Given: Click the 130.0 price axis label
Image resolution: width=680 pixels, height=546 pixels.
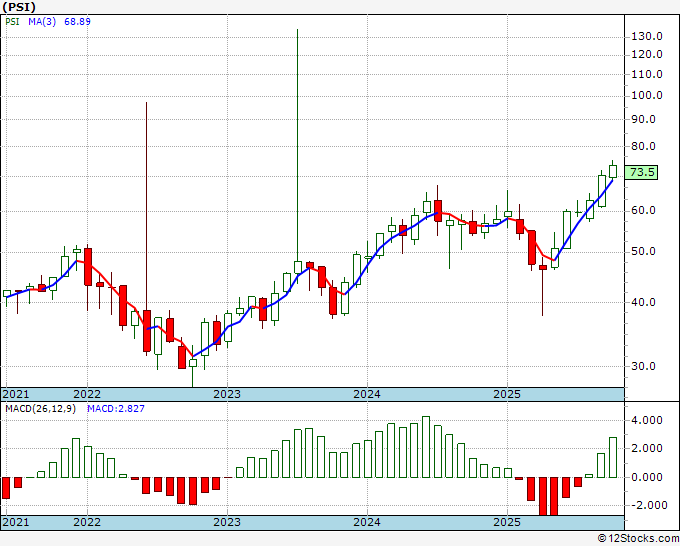Looking at the screenshot, I should pos(647,36).
